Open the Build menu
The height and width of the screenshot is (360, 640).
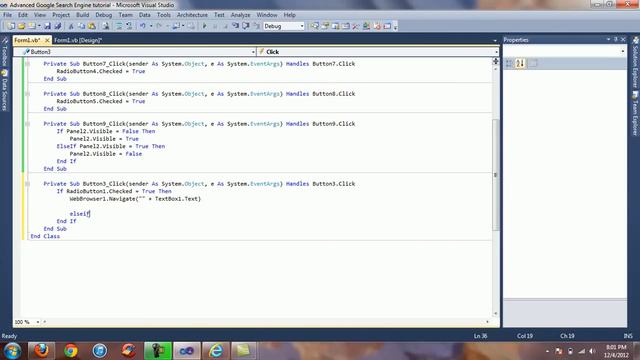pyautogui.click(x=82, y=15)
